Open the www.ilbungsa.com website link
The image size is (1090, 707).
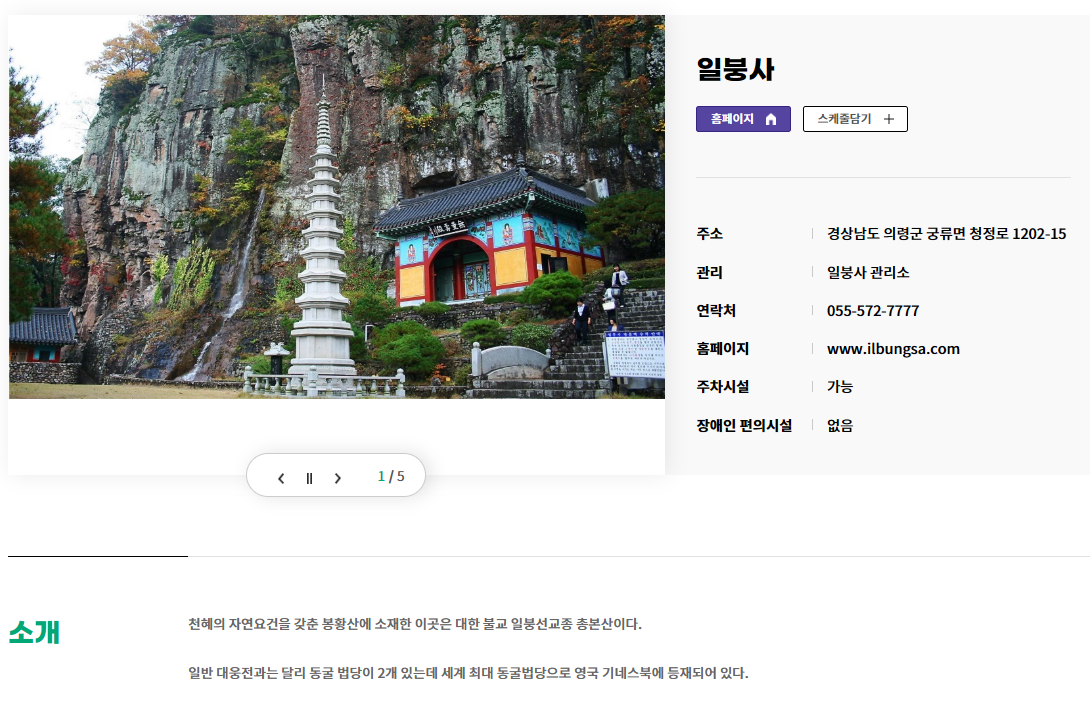(893, 349)
